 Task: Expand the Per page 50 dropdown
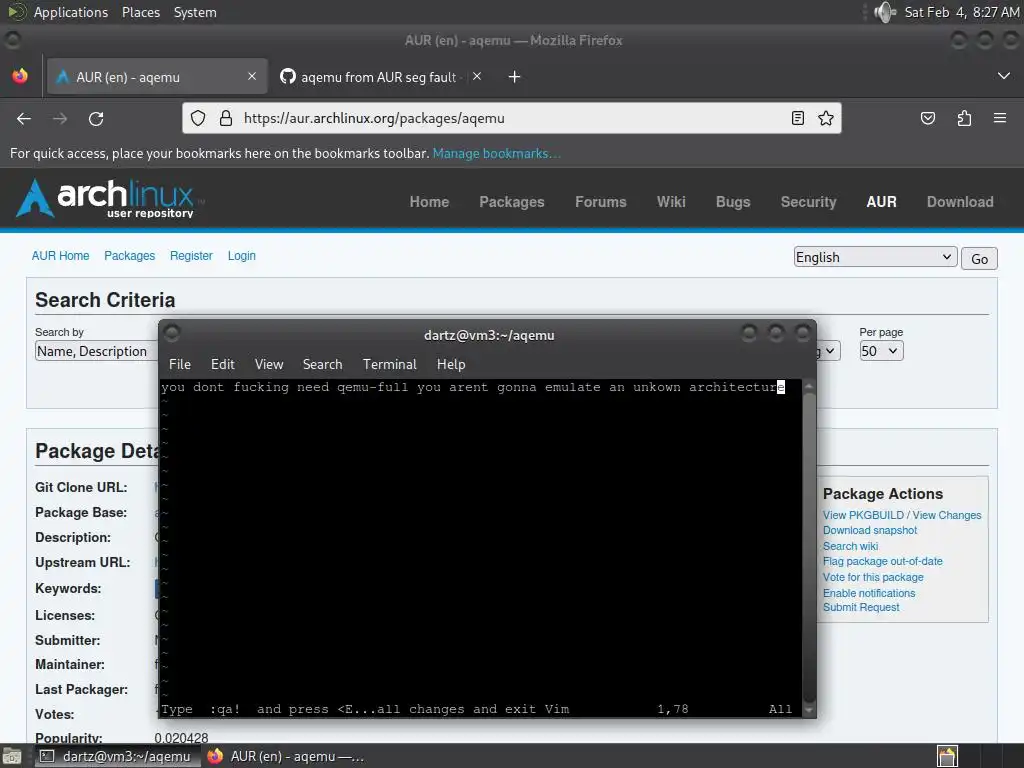tap(881, 351)
